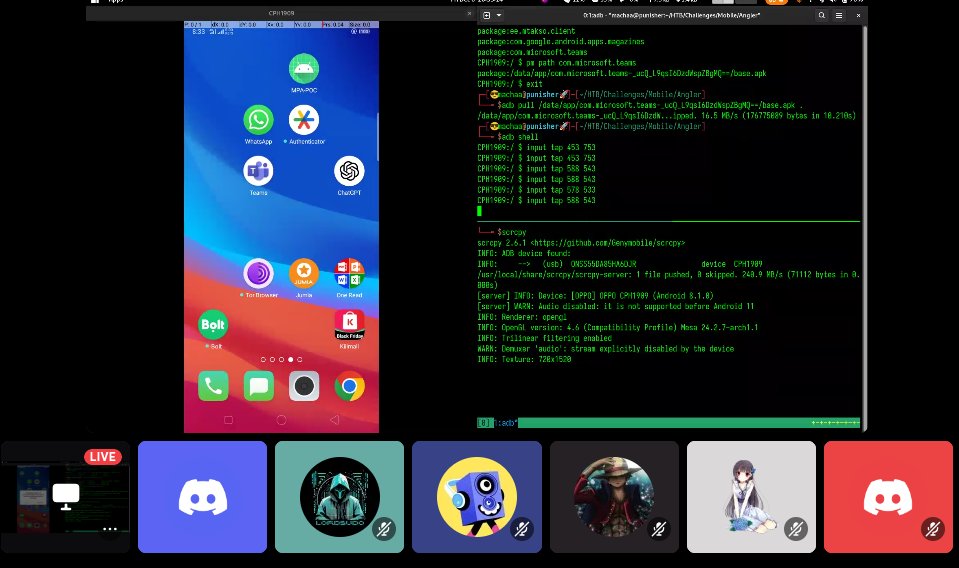
Task: Select the blue Discord logo participant tile
Action: point(202,497)
